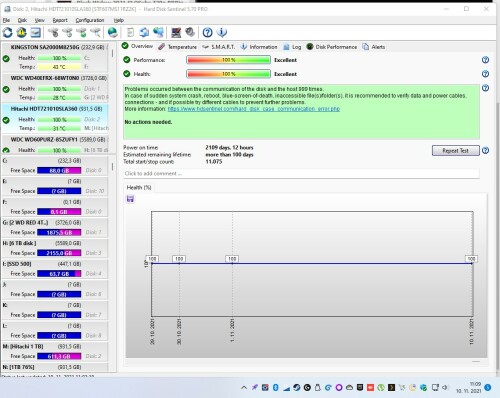The height and width of the screenshot is (398, 500).
Task: Open the Disk menu
Action: 22,20
